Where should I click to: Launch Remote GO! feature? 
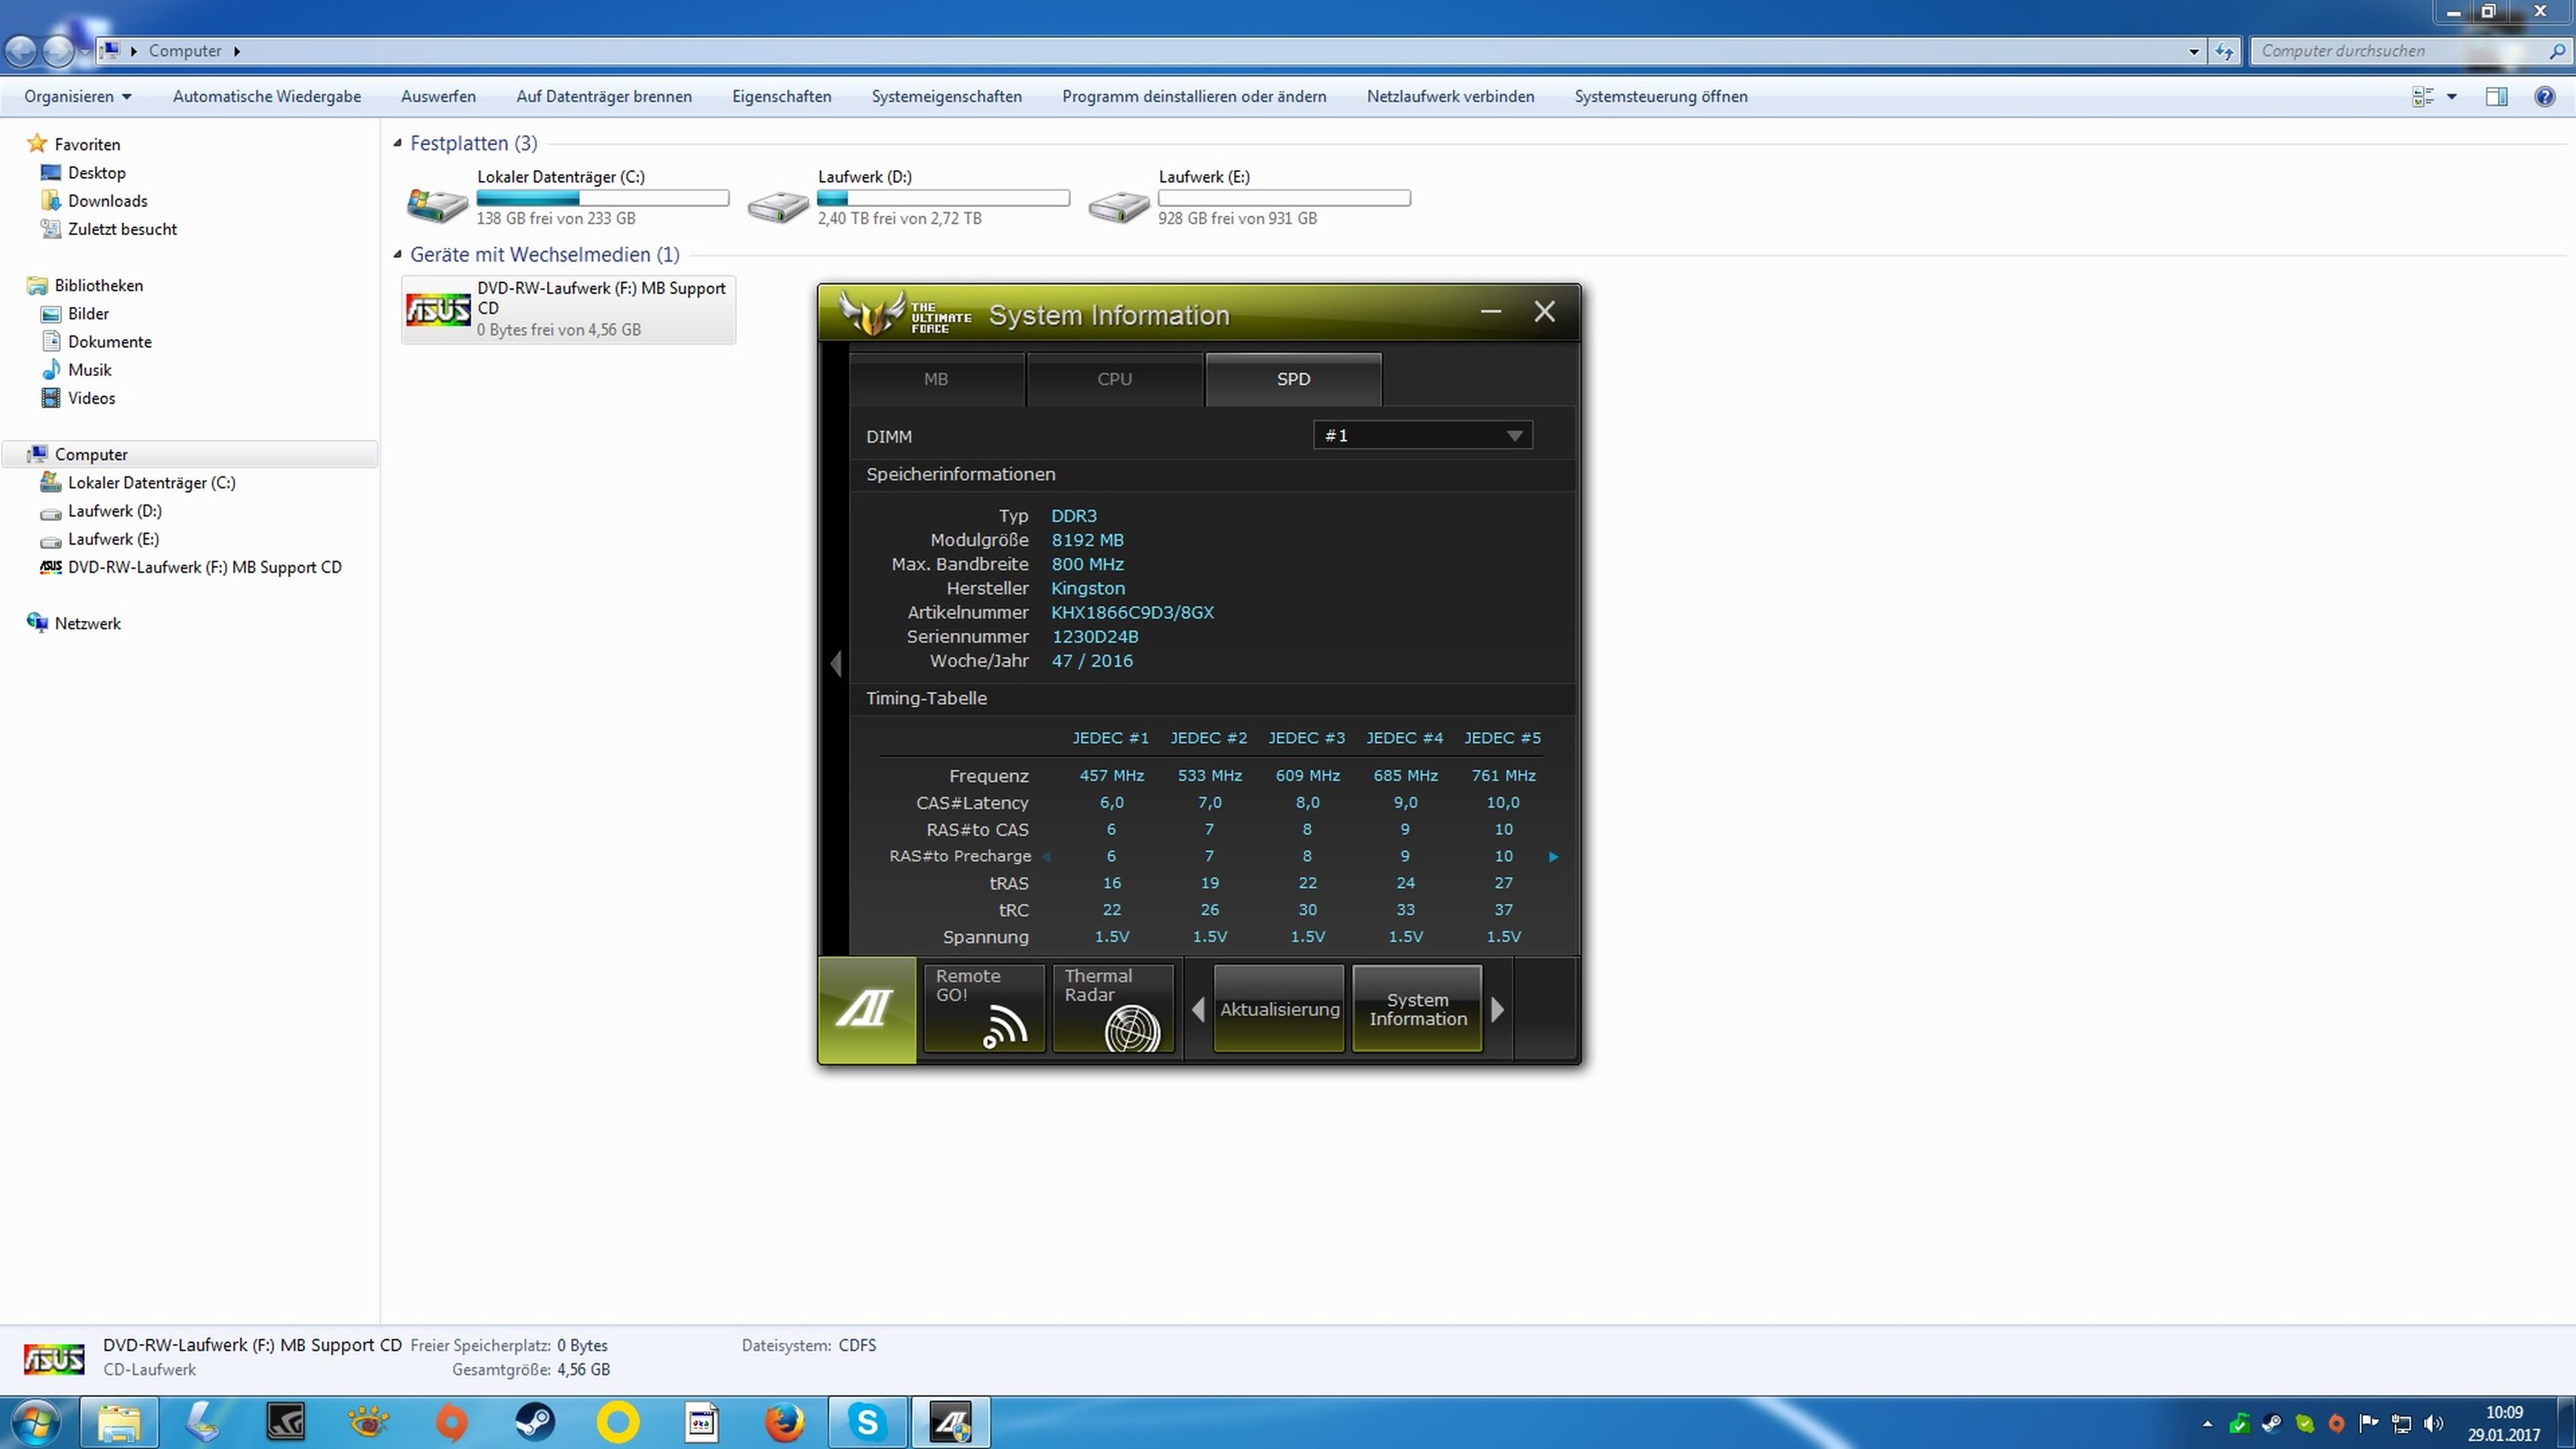[x=984, y=1008]
